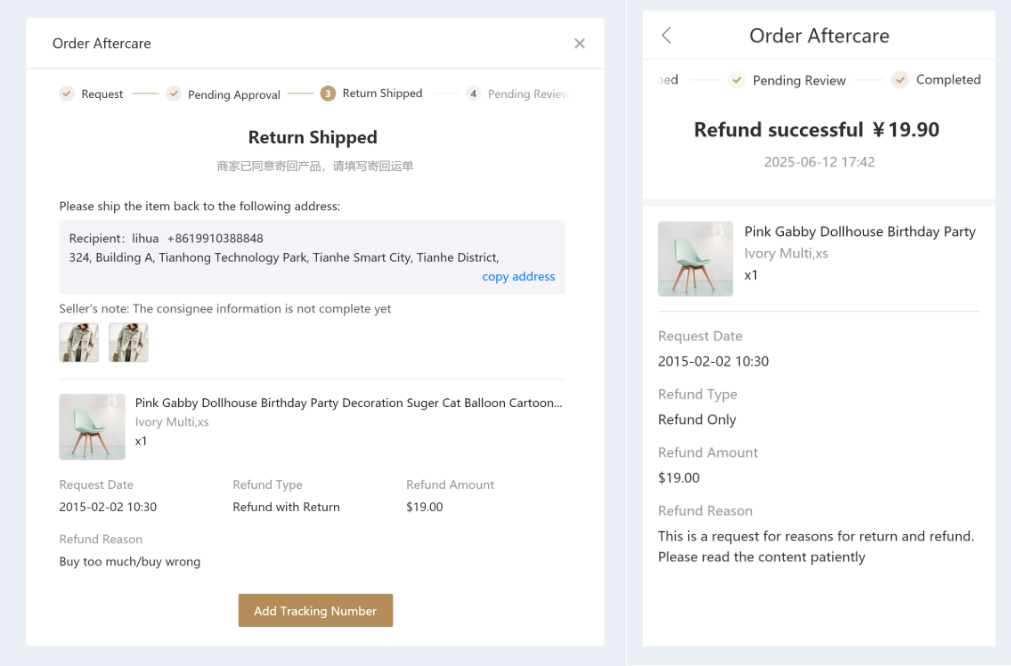This screenshot has width=1011, height=666.
Task: Click the recipient address text box
Action: pyautogui.click(x=311, y=256)
